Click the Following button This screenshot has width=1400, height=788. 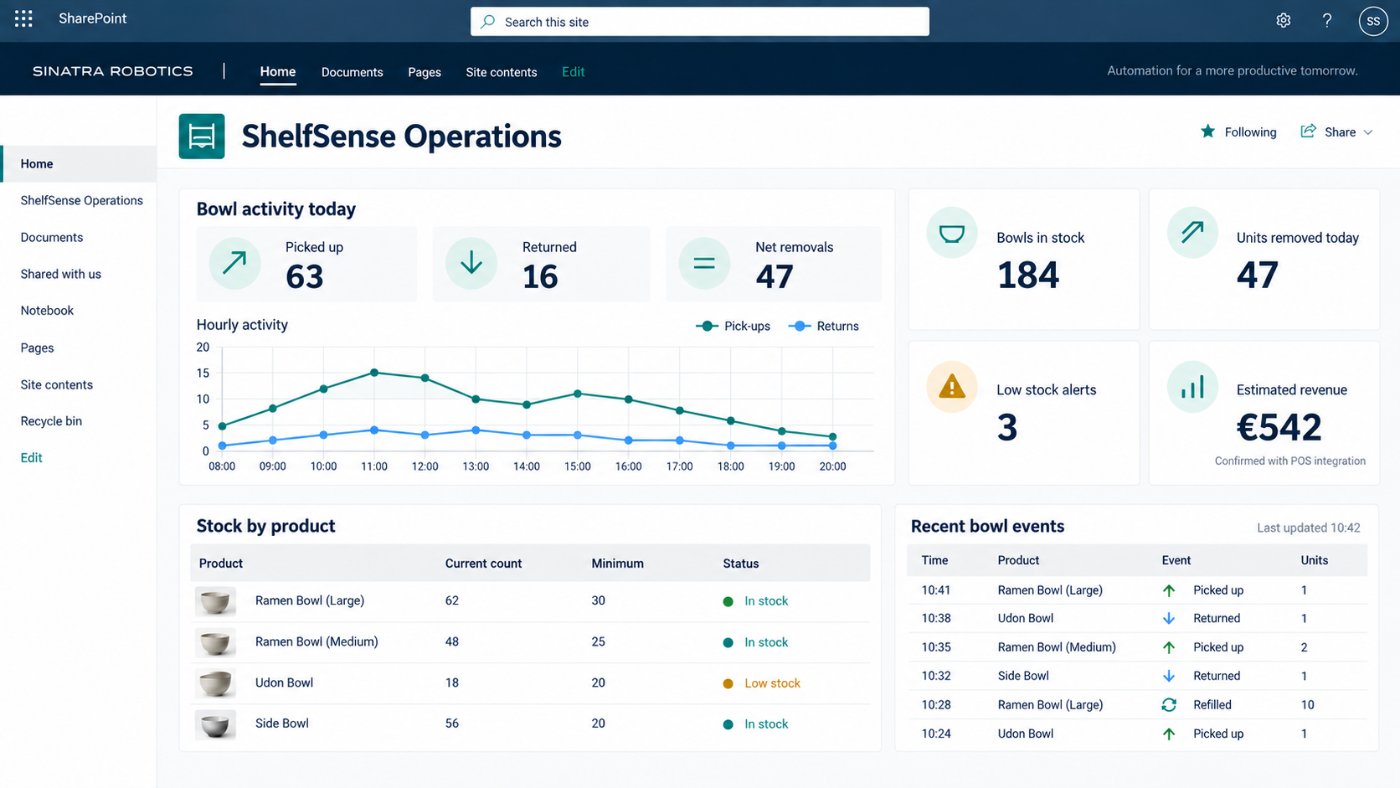[1238, 132]
